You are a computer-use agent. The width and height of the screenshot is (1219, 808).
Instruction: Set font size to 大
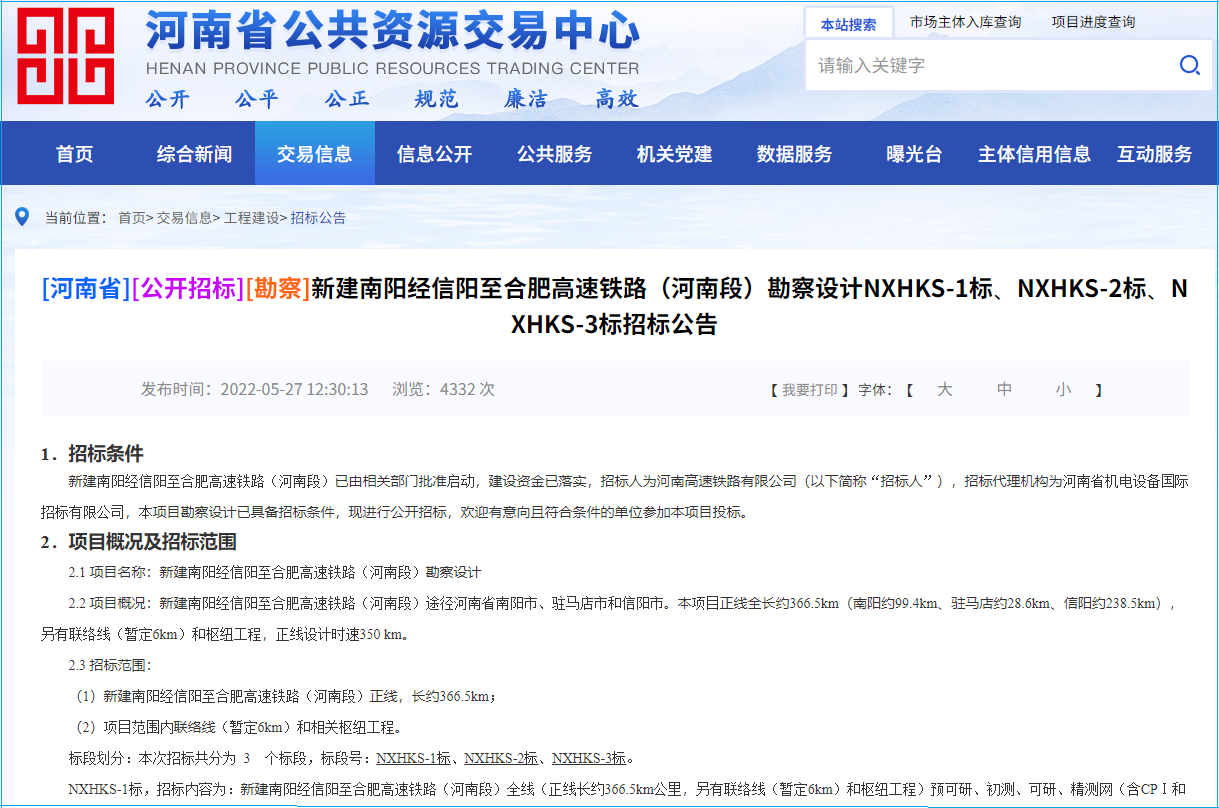point(944,390)
